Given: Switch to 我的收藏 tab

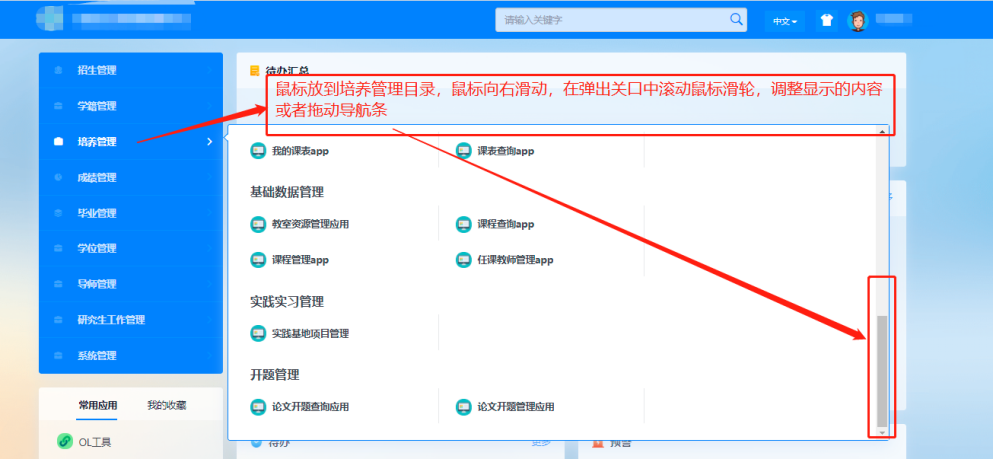Looking at the screenshot, I should pyautogui.click(x=166, y=405).
